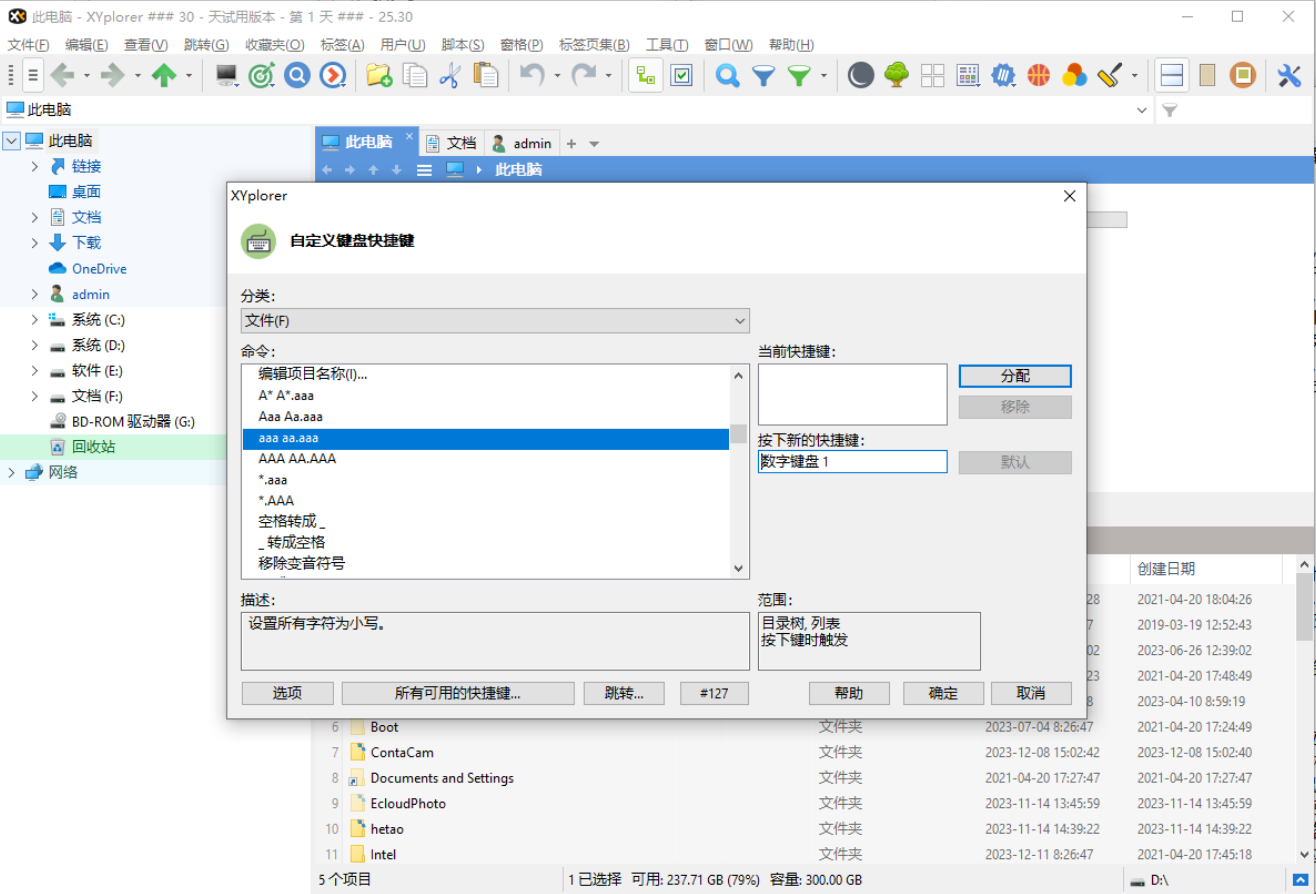Click the 所有可用的快捷键 button
The width and height of the screenshot is (1316, 894).
click(458, 692)
